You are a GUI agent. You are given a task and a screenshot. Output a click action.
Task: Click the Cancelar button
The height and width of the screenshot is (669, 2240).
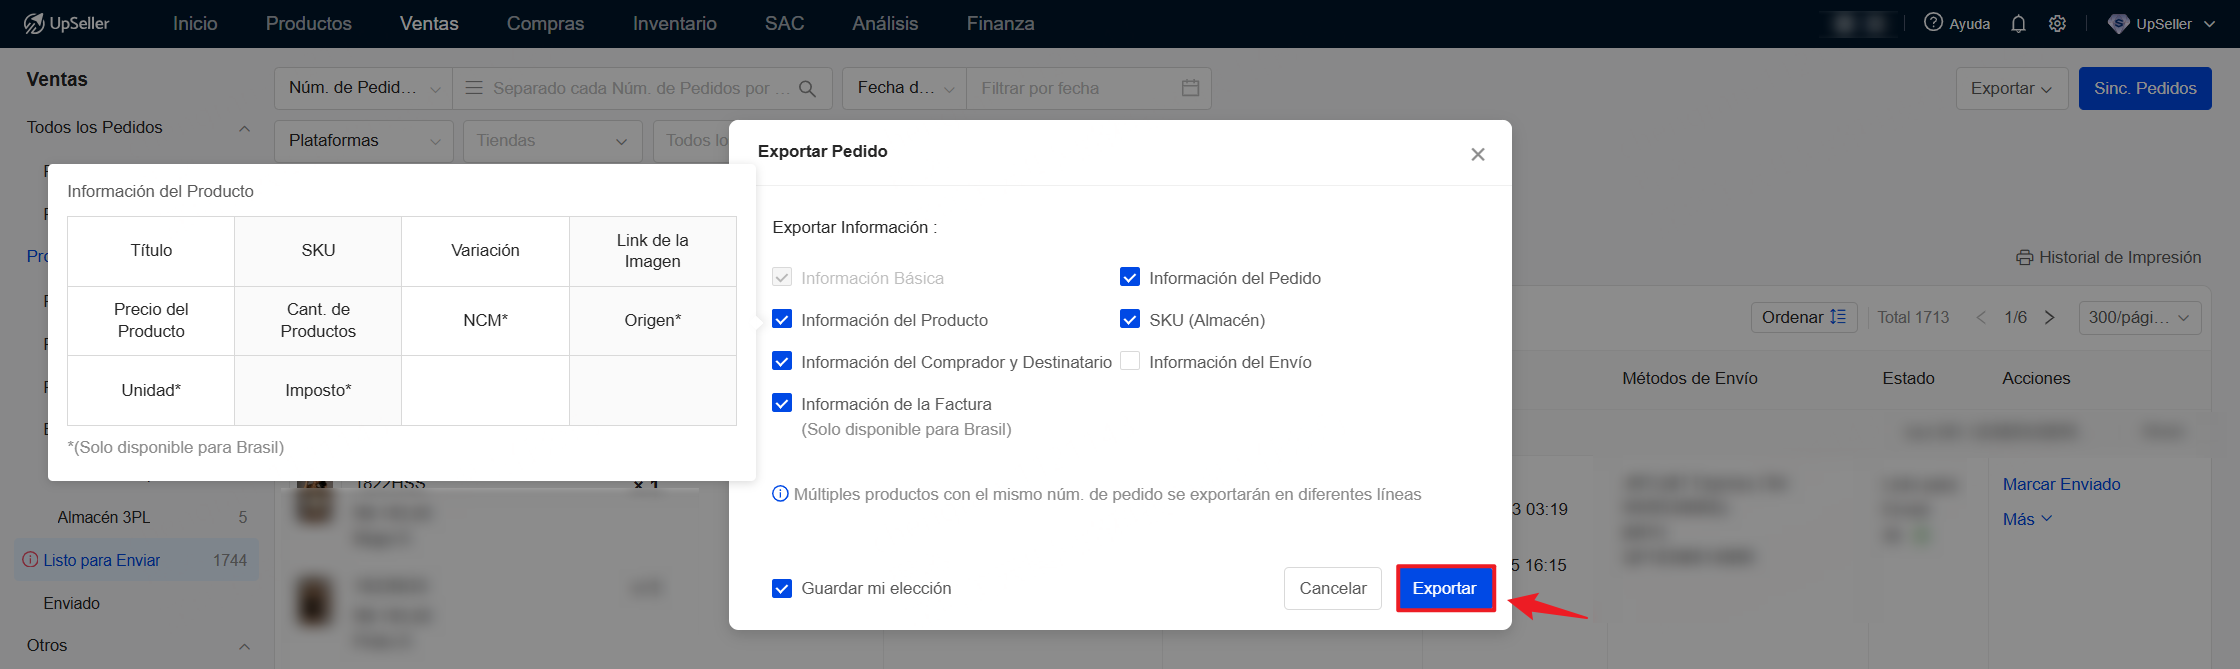pos(1333,588)
